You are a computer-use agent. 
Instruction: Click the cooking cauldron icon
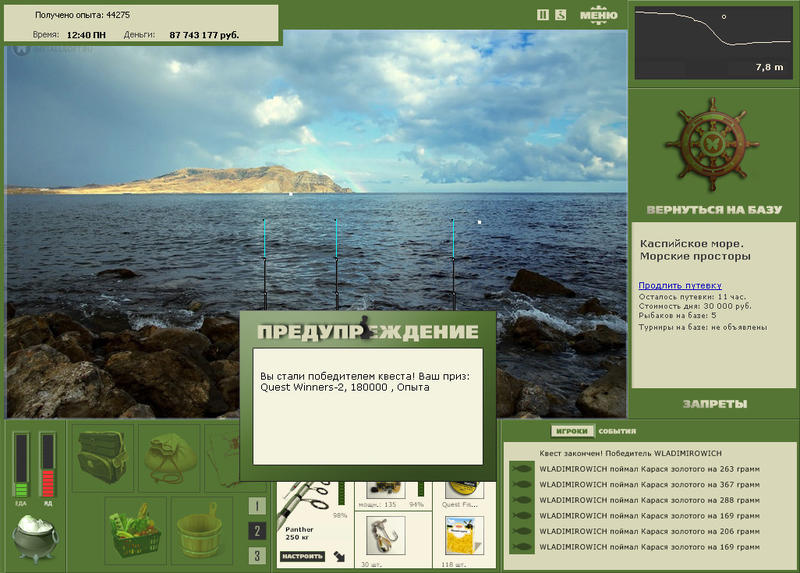point(35,538)
